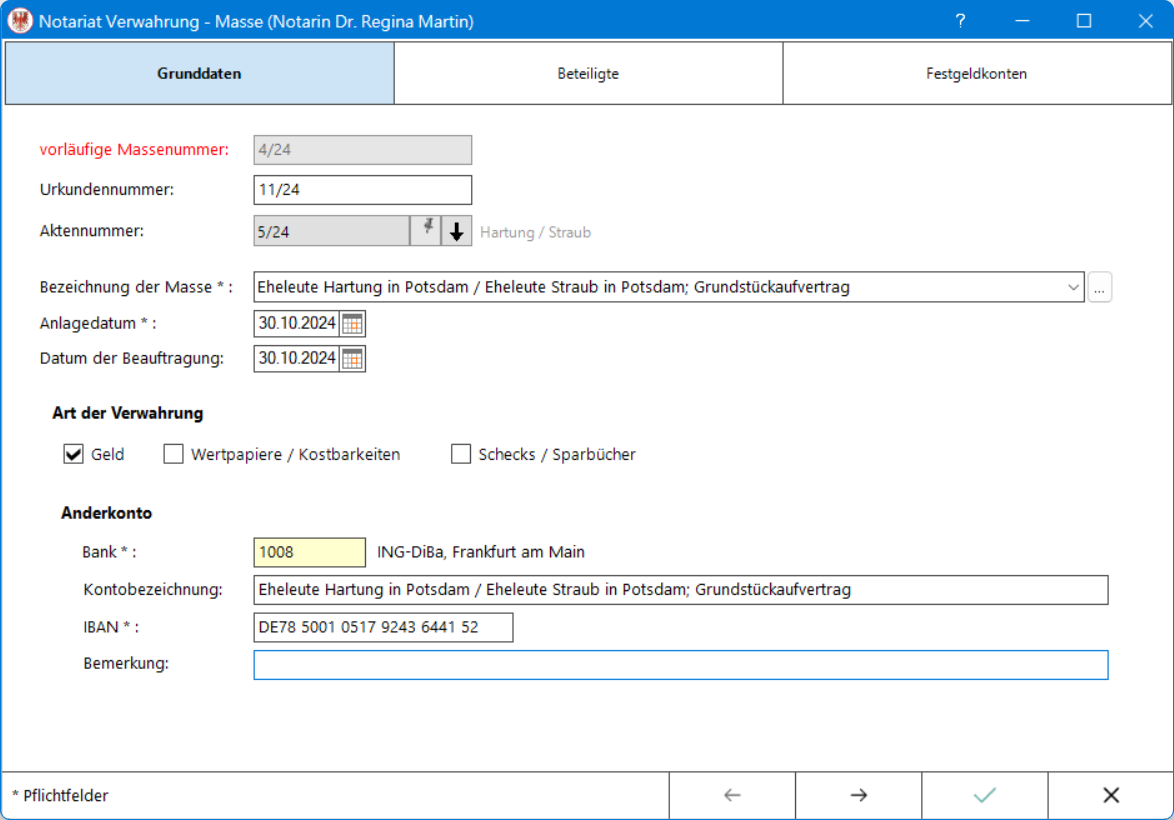Image resolution: width=1174 pixels, height=820 pixels.
Task: Tick the Schecks / Sparbücher checkbox
Action: click(x=461, y=455)
